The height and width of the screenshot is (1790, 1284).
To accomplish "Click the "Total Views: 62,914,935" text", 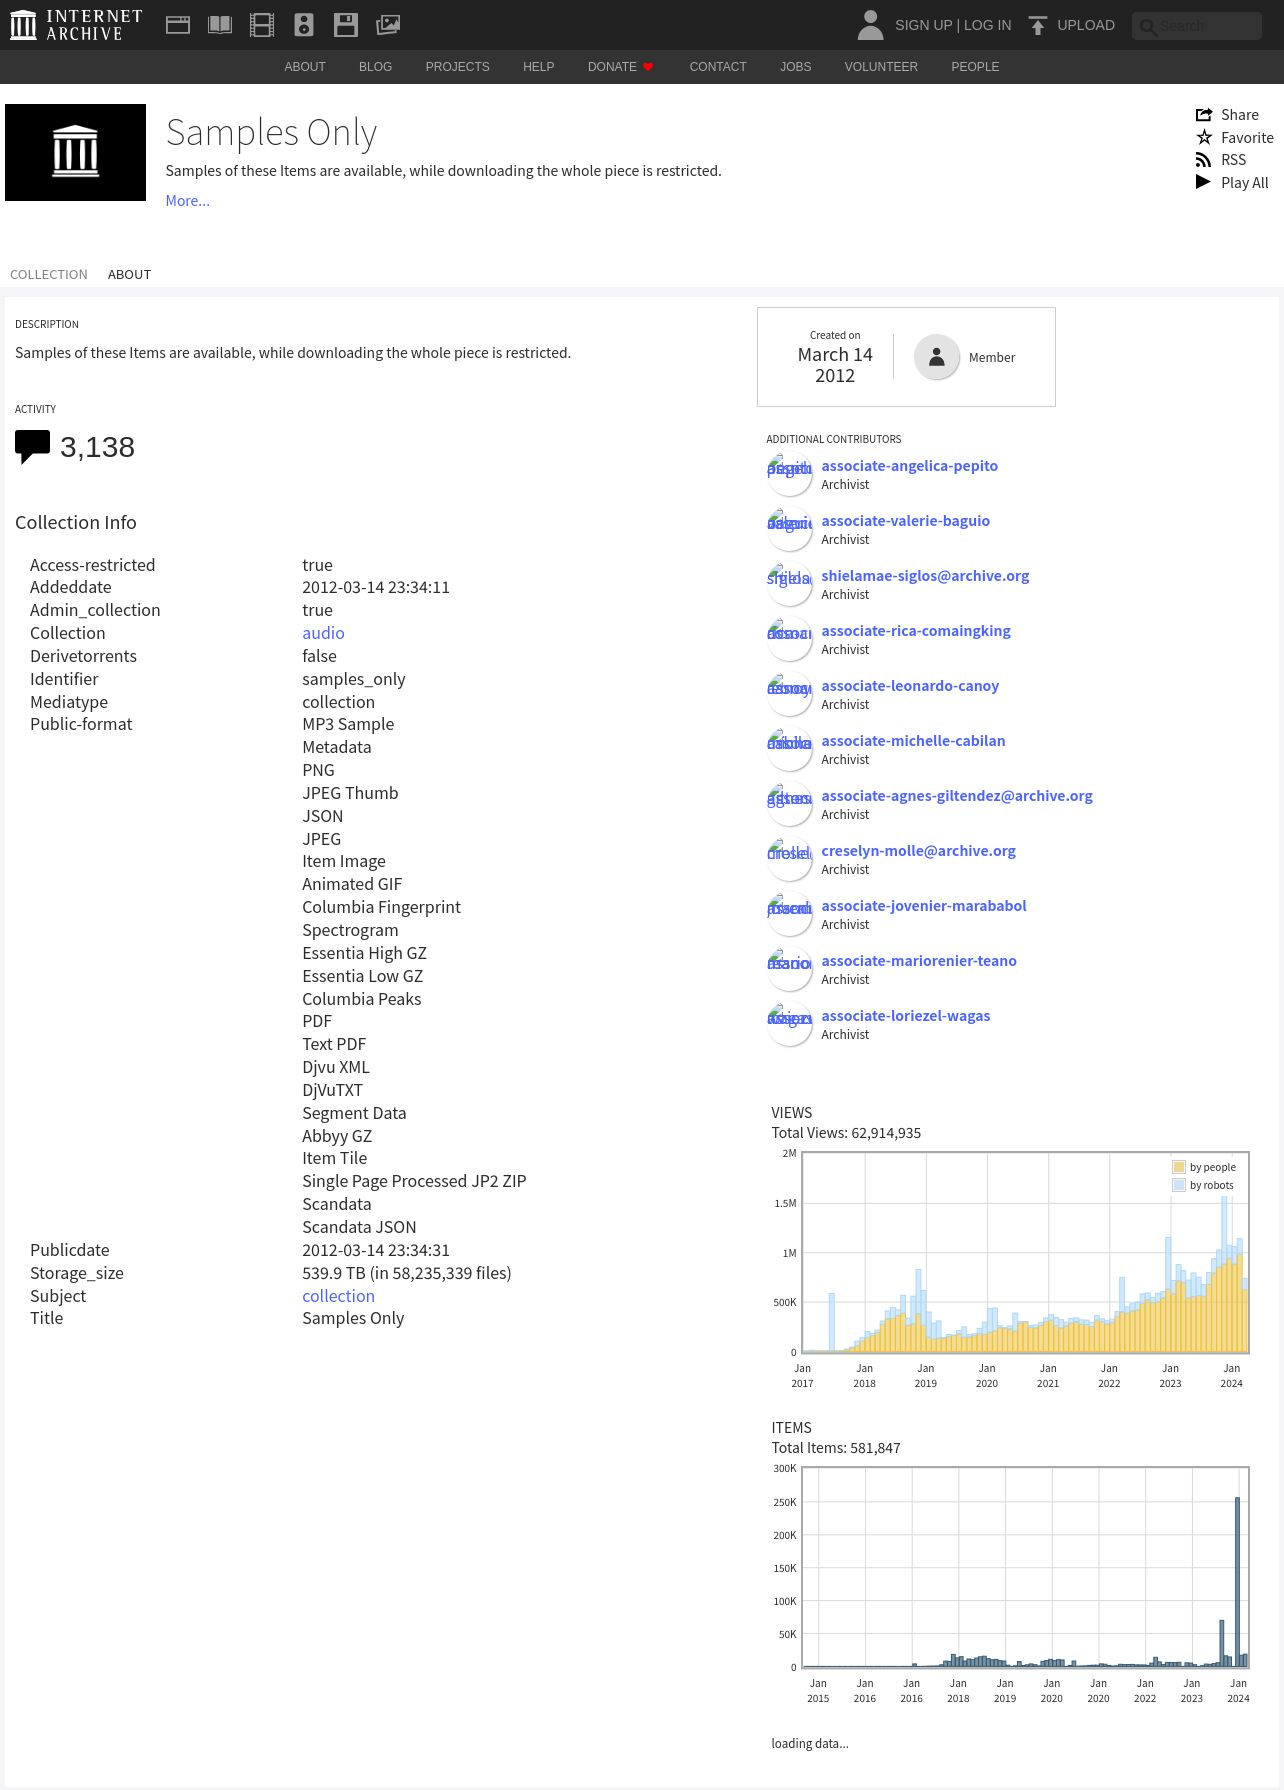I will (846, 1133).
